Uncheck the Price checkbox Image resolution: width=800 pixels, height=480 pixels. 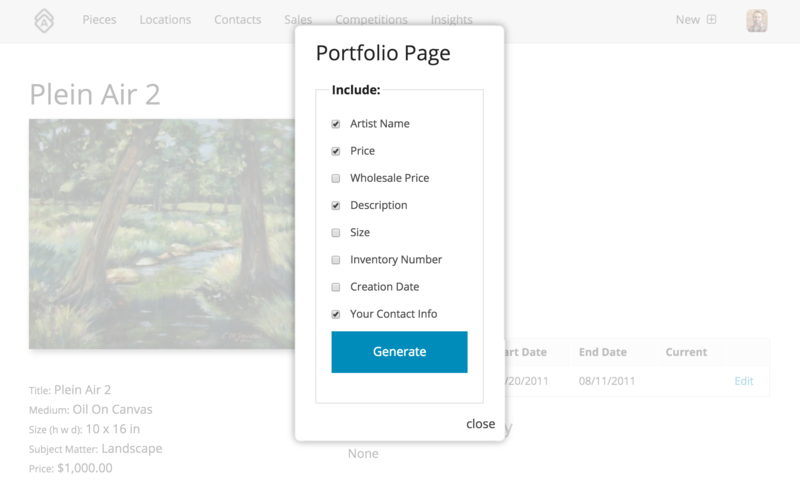(336, 151)
